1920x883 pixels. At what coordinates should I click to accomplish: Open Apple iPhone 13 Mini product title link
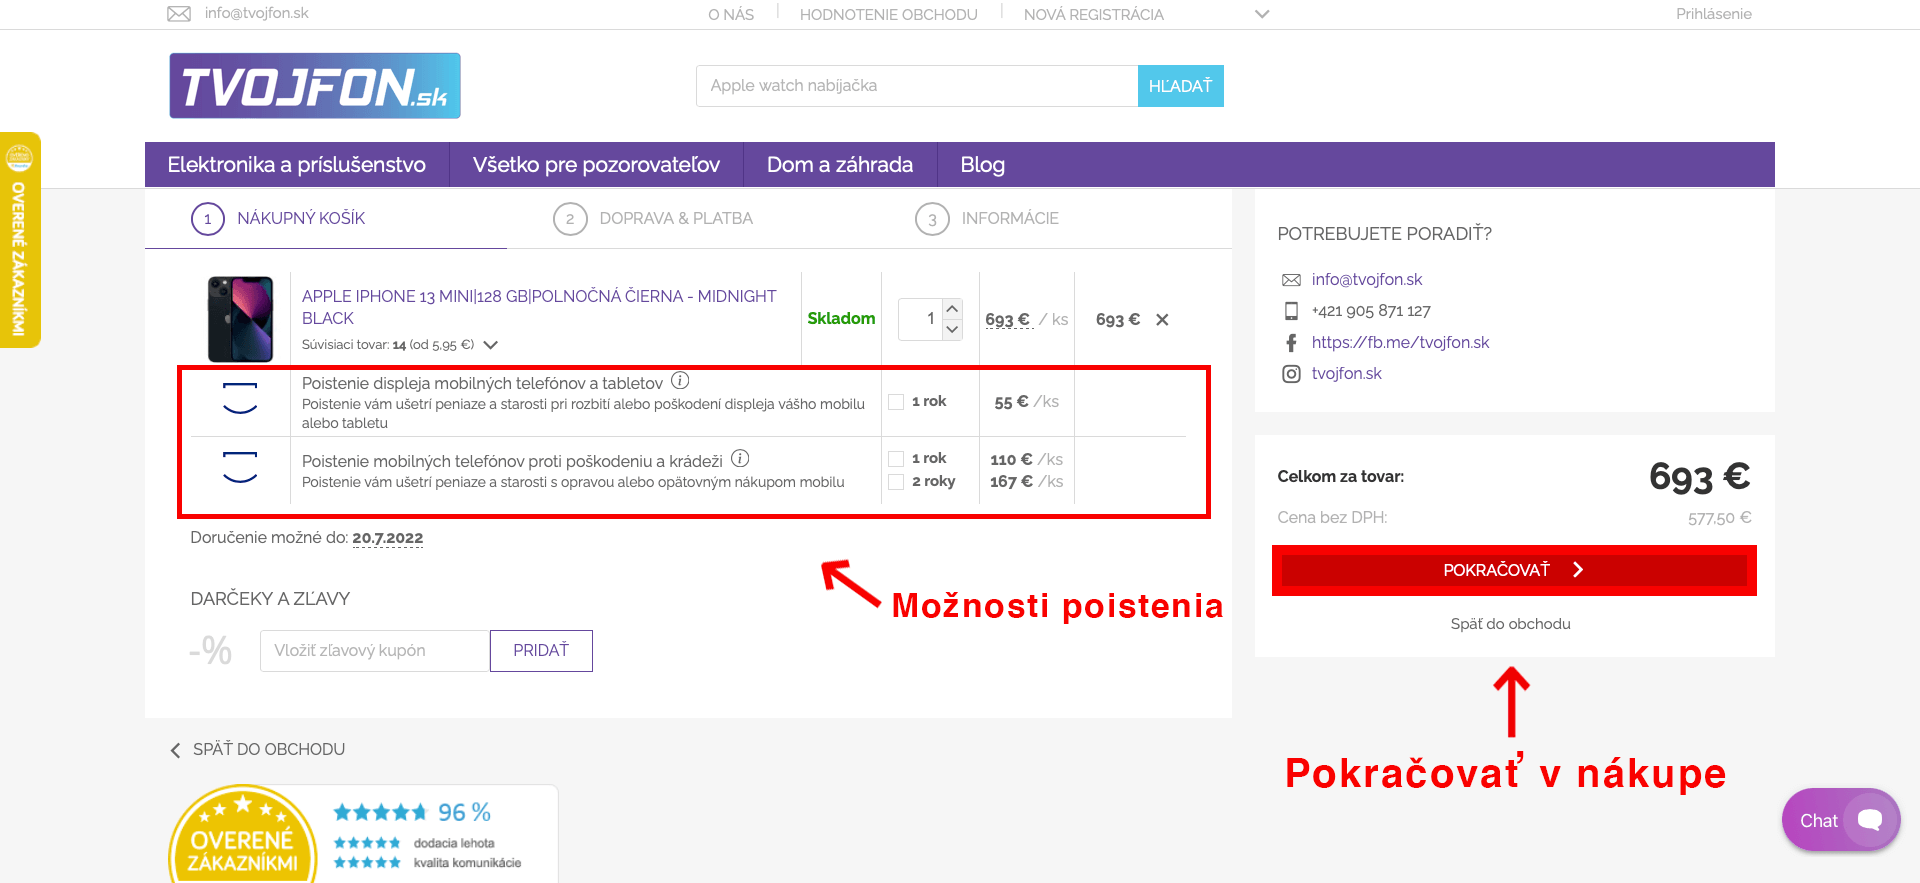tap(539, 307)
